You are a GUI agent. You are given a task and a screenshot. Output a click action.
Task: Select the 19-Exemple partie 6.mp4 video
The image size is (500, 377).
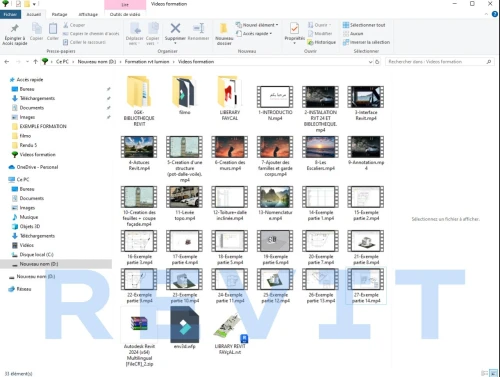pyautogui.click(x=275, y=247)
